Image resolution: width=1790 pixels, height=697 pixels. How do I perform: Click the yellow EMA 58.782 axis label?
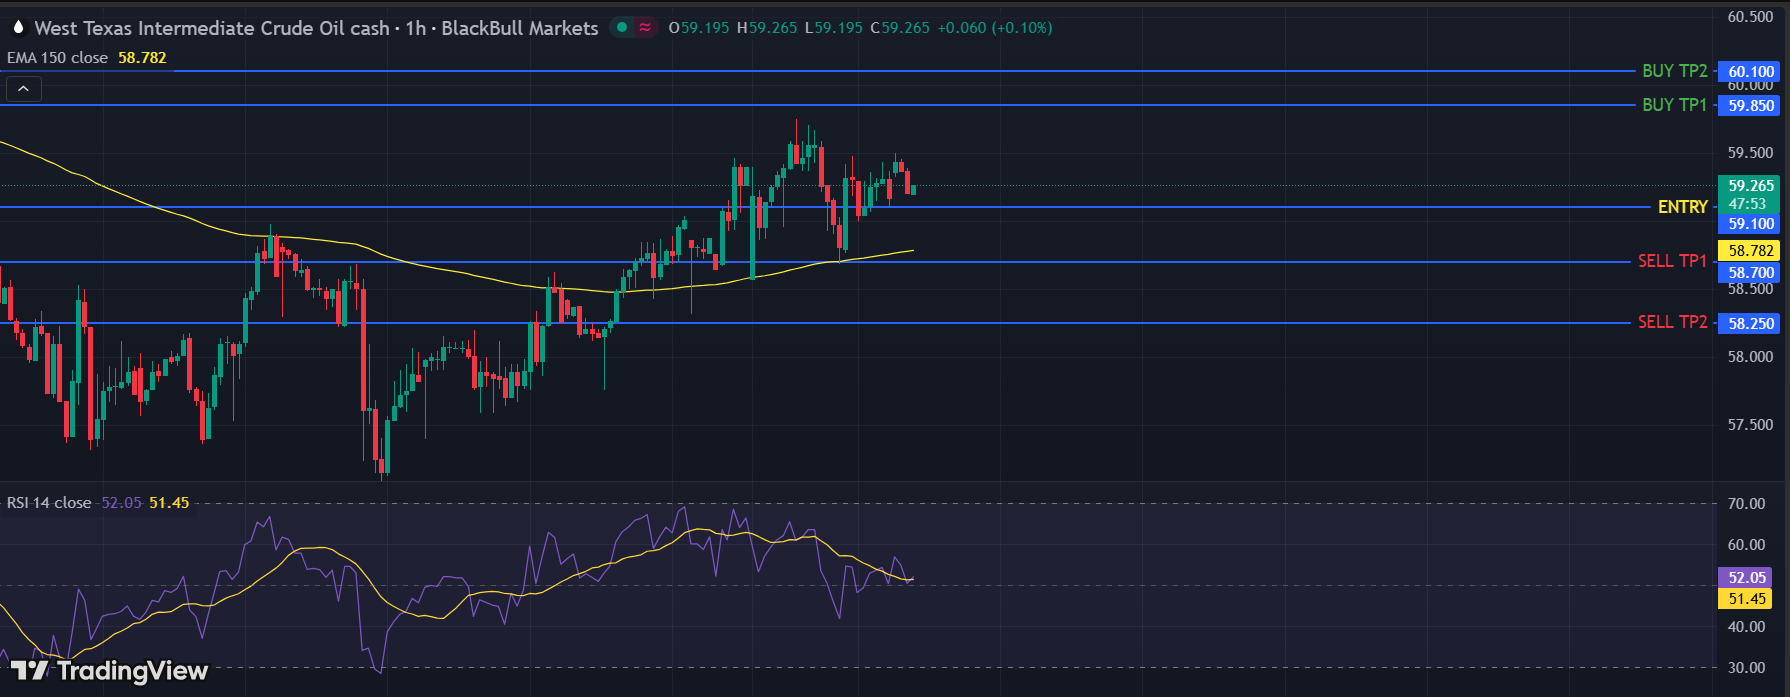(1750, 251)
